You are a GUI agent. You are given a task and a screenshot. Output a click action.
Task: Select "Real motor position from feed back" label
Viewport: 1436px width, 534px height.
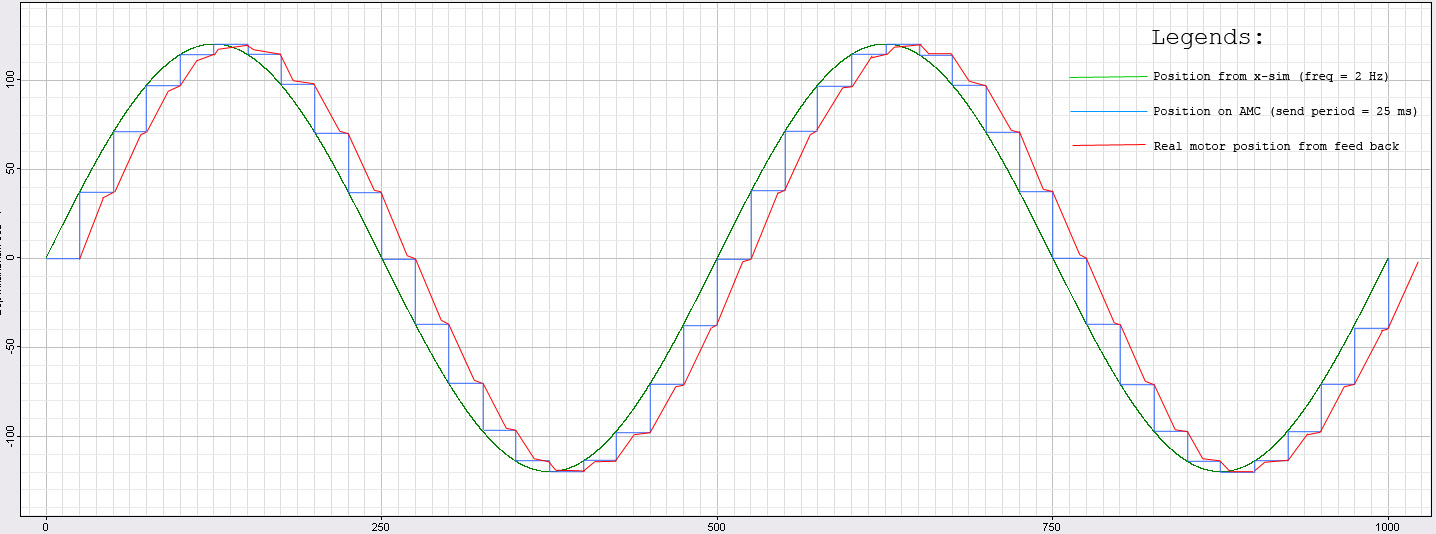coord(1276,146)
